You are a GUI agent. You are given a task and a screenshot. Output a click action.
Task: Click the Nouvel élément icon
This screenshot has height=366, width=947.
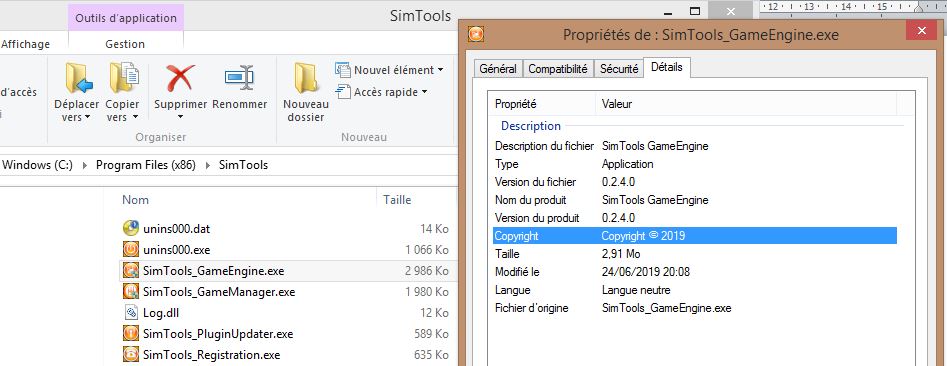(x=342, y=69)
